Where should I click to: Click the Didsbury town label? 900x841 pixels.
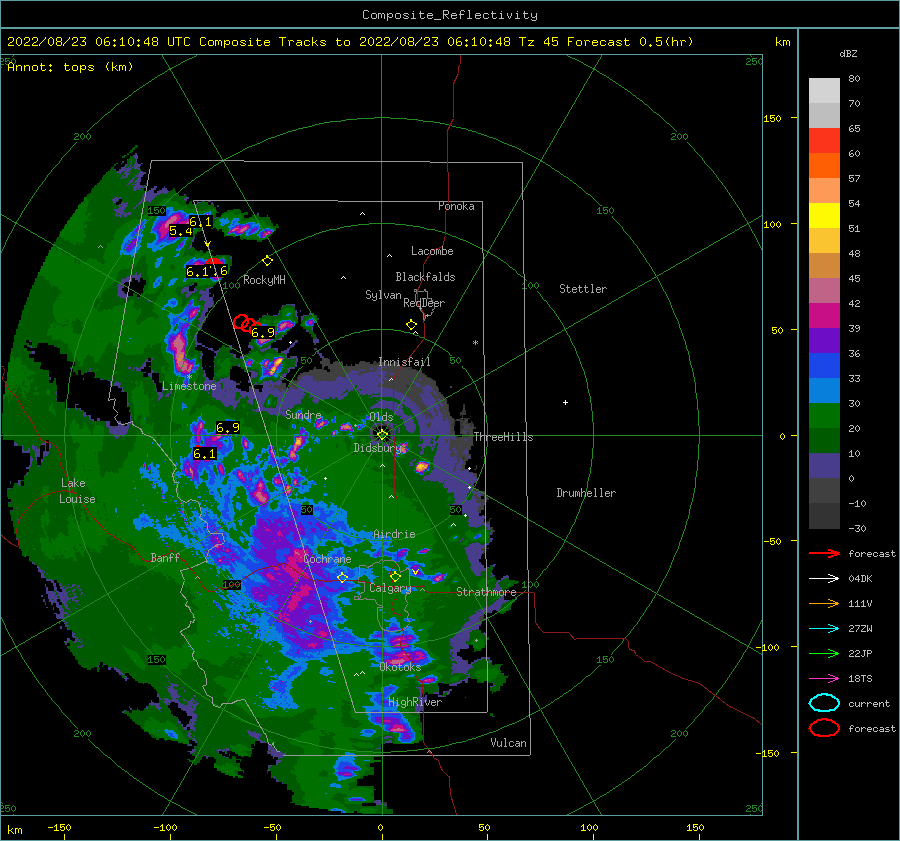(x=377, y=448)
